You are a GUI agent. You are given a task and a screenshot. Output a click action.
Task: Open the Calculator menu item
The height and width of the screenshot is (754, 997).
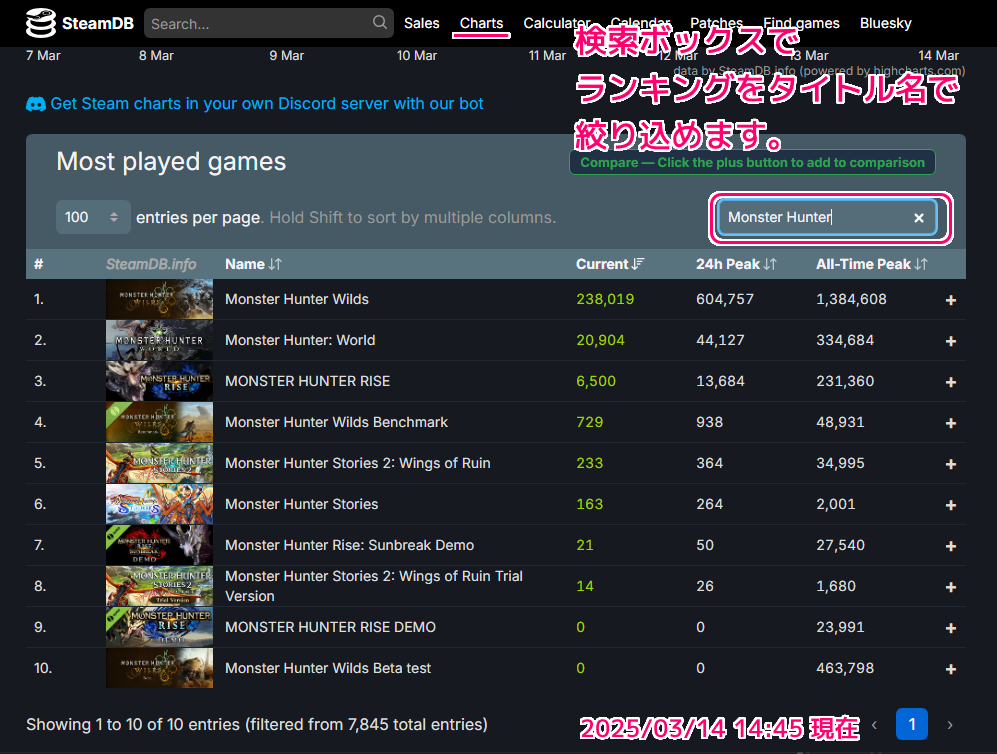[x=557, y=24]
